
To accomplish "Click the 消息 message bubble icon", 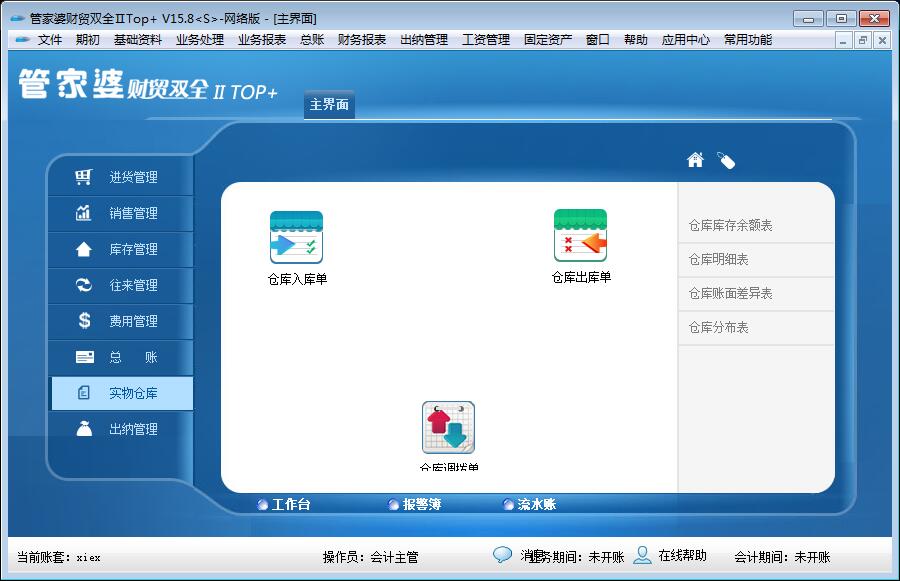I will pos(503,555).
